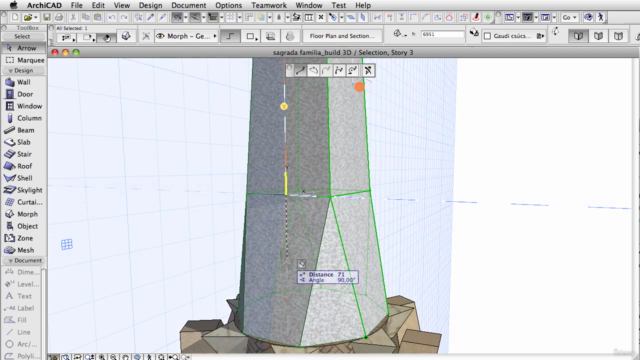Select the Stair tool

[23, 154]
